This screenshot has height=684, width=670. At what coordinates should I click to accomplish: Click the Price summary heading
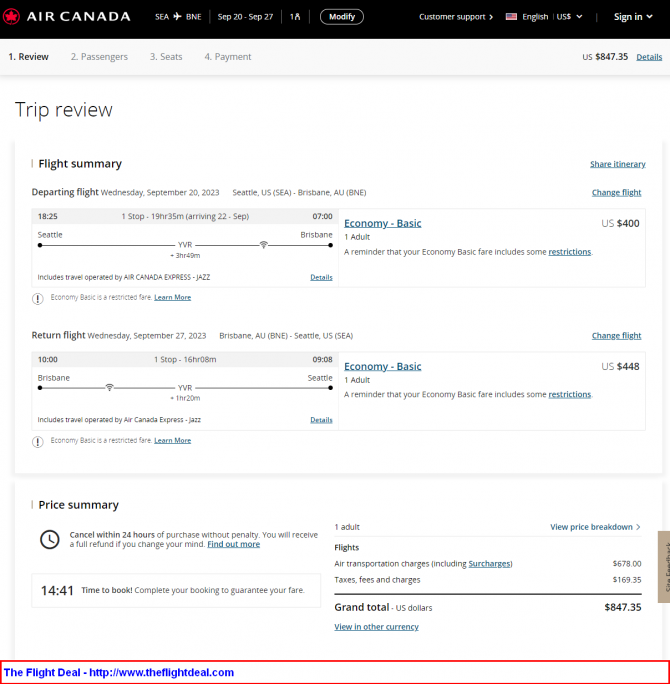(79, 505)
